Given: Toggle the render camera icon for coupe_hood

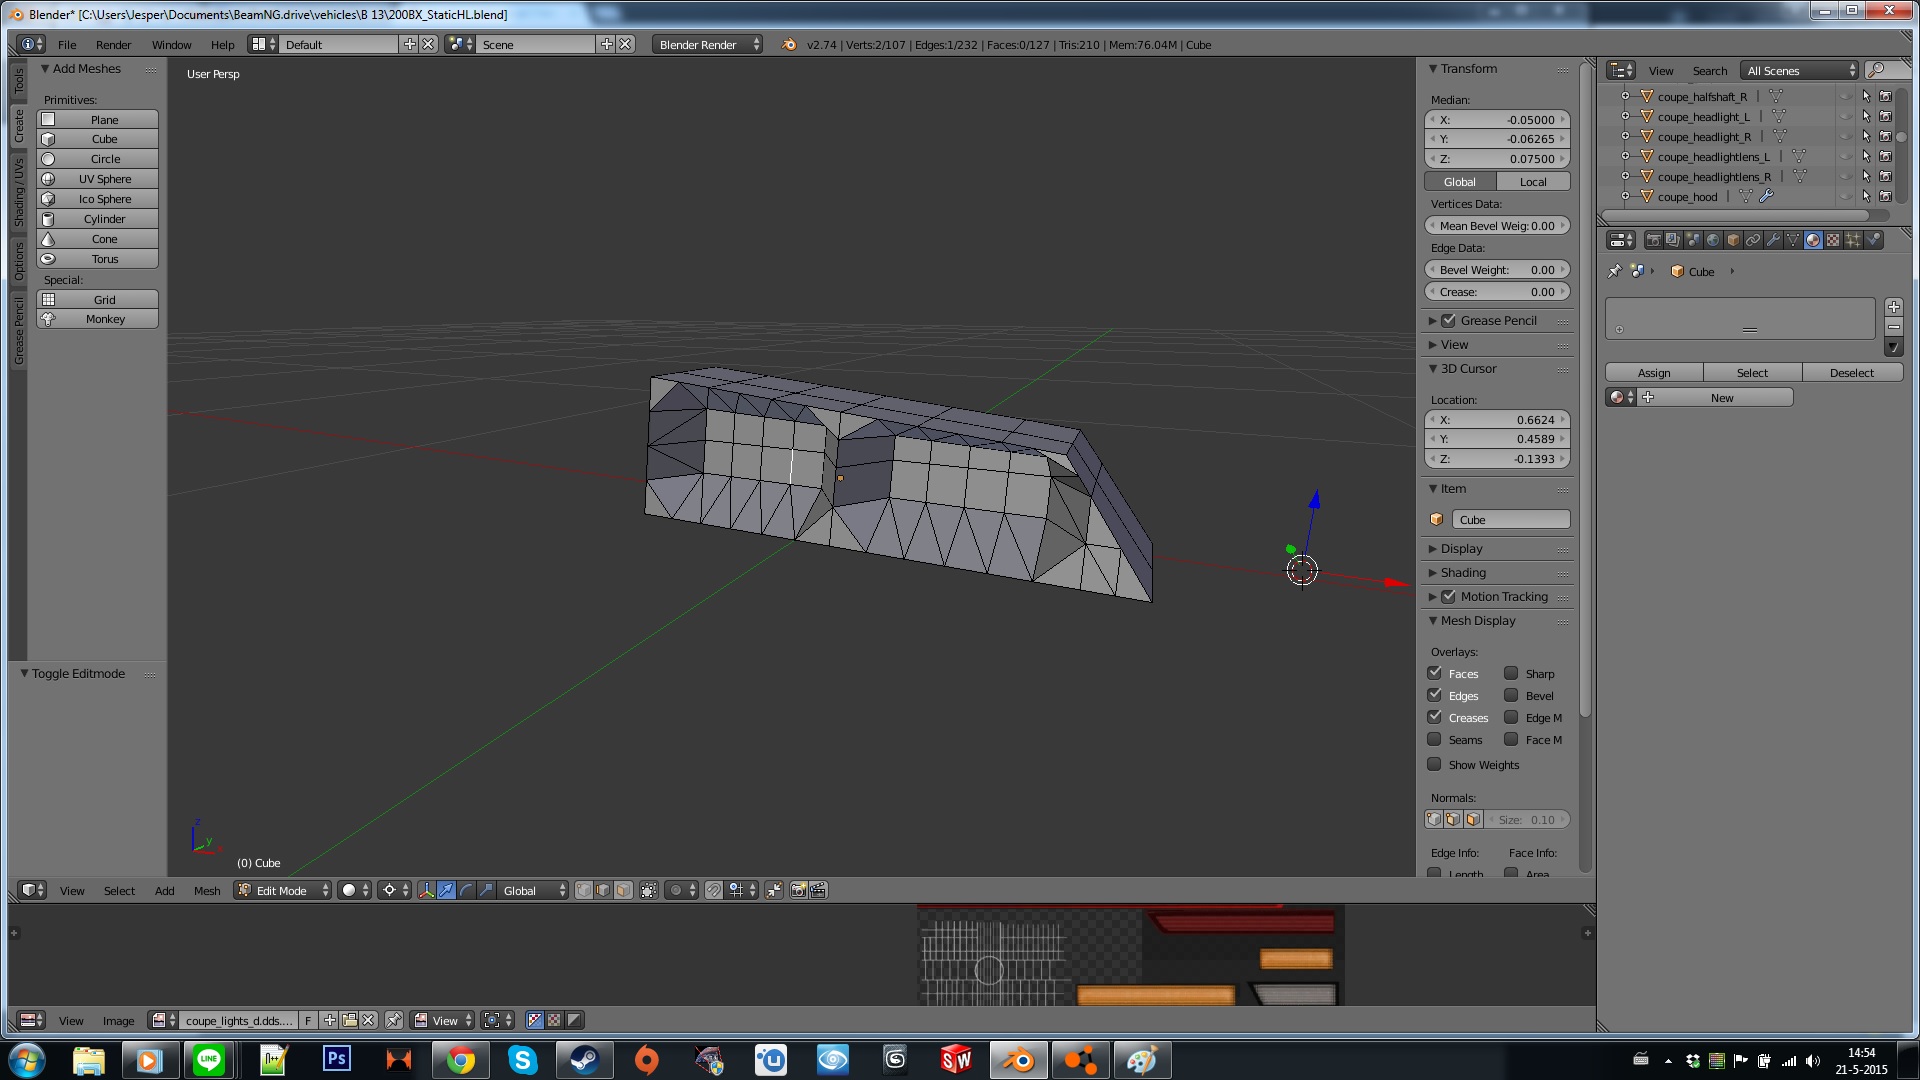Looking at the screenshot, I should 1885,197.
